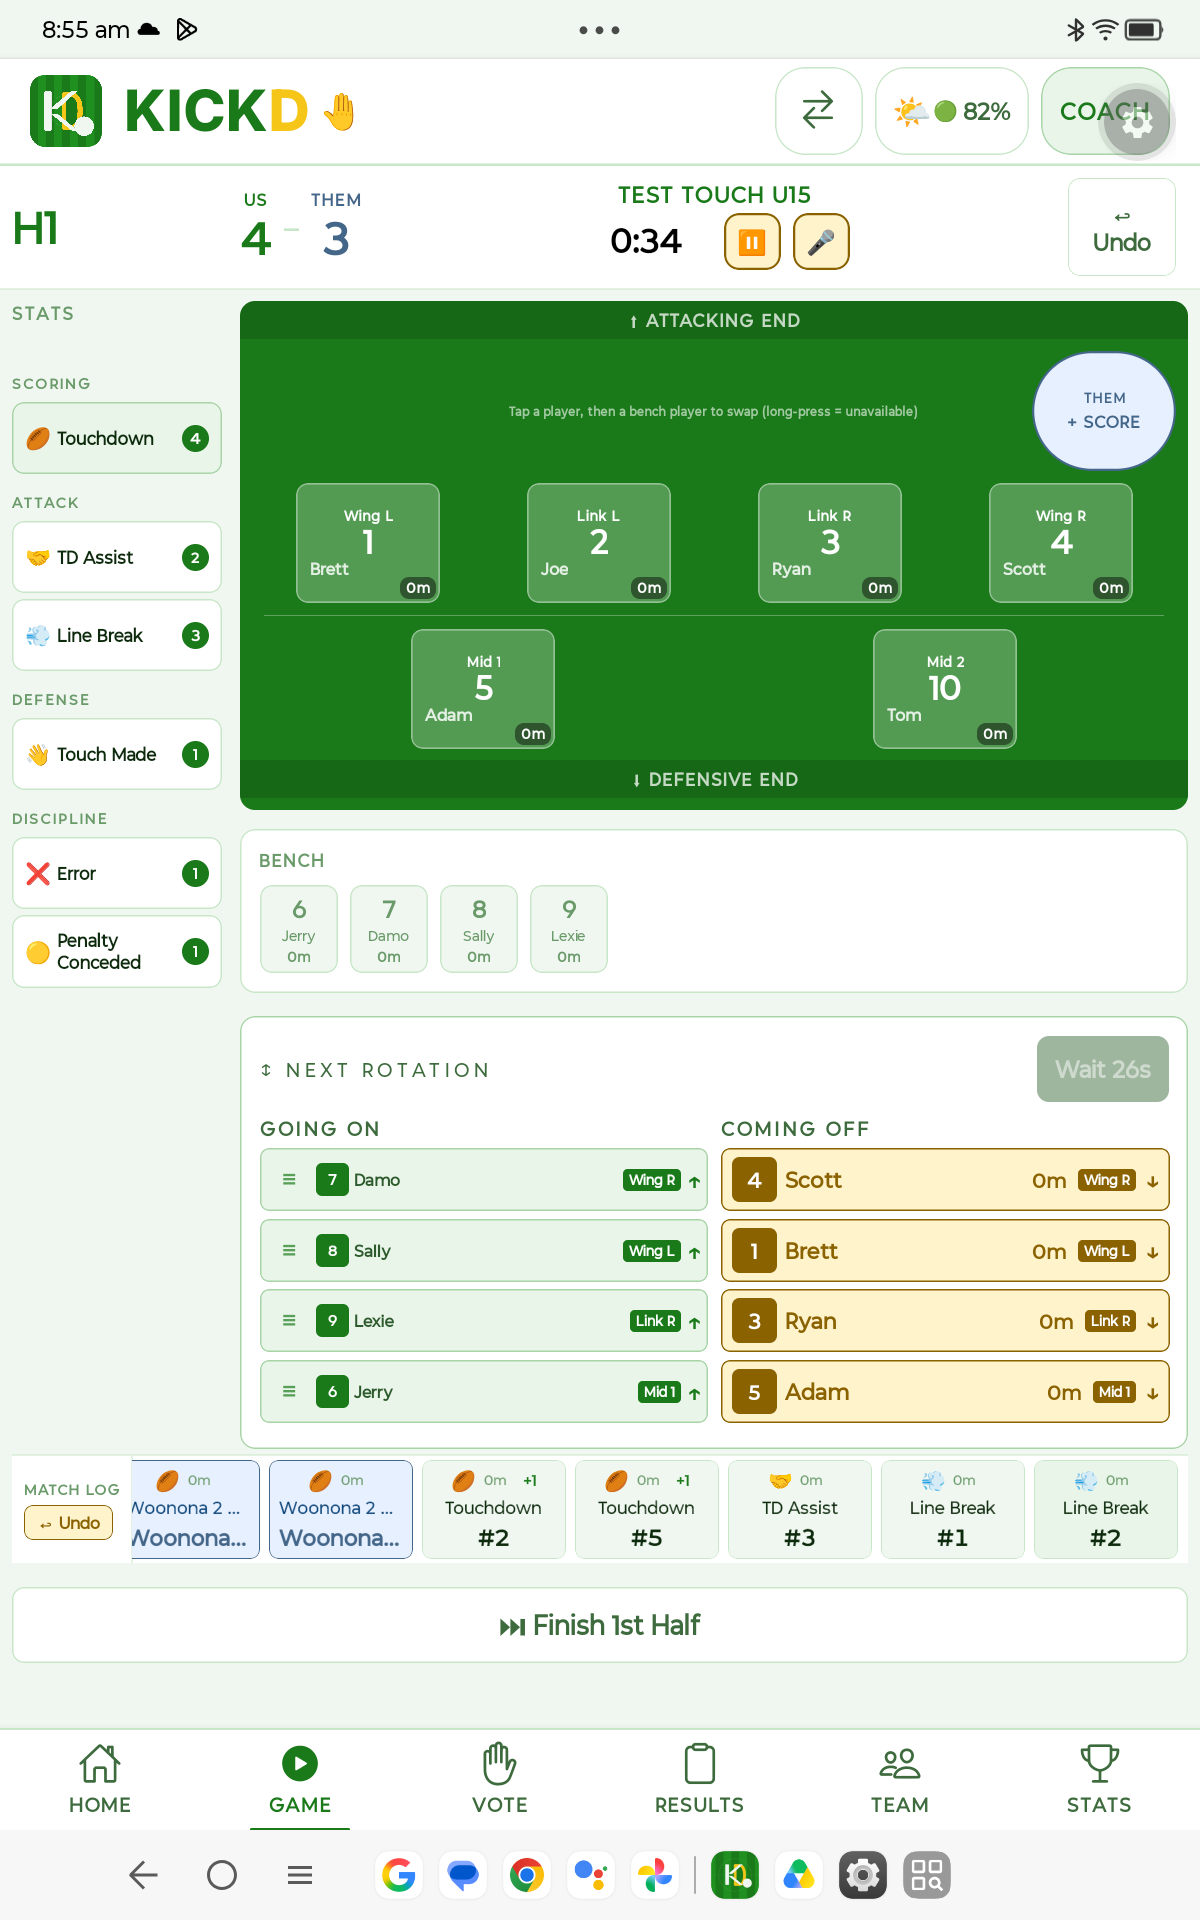Click Finish 1st Half
The width and height of the screenshot is (1200, 1920).
[x=600, y=1625]
